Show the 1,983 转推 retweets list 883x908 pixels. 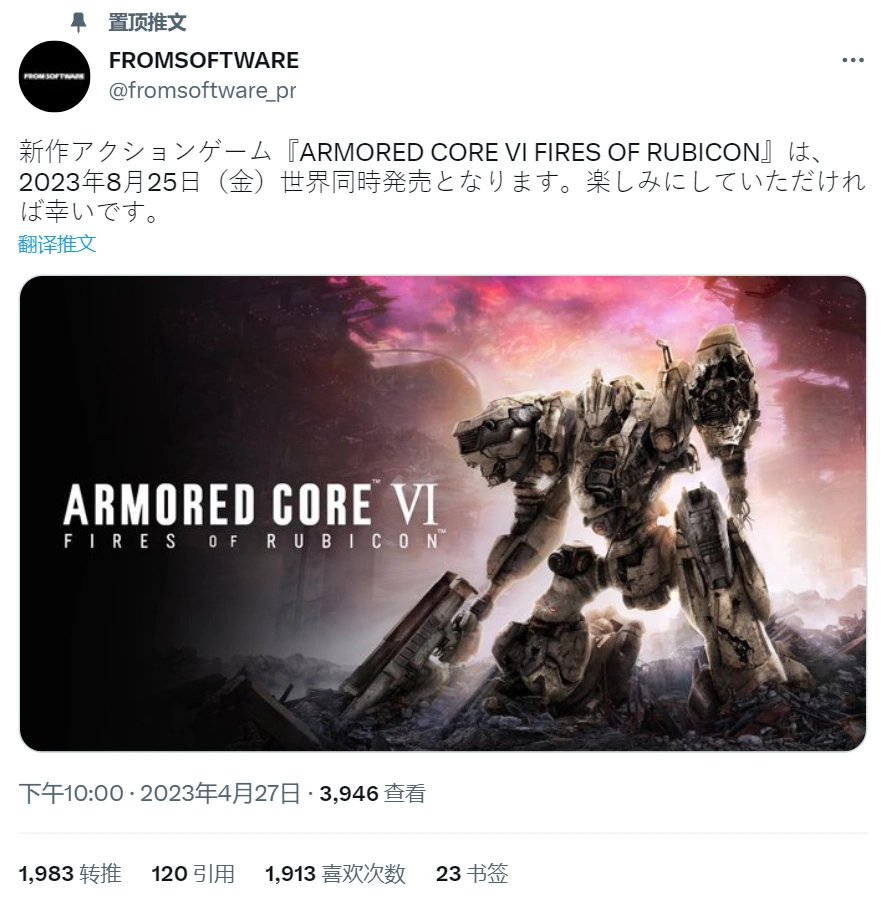click(x=70, y=873)
